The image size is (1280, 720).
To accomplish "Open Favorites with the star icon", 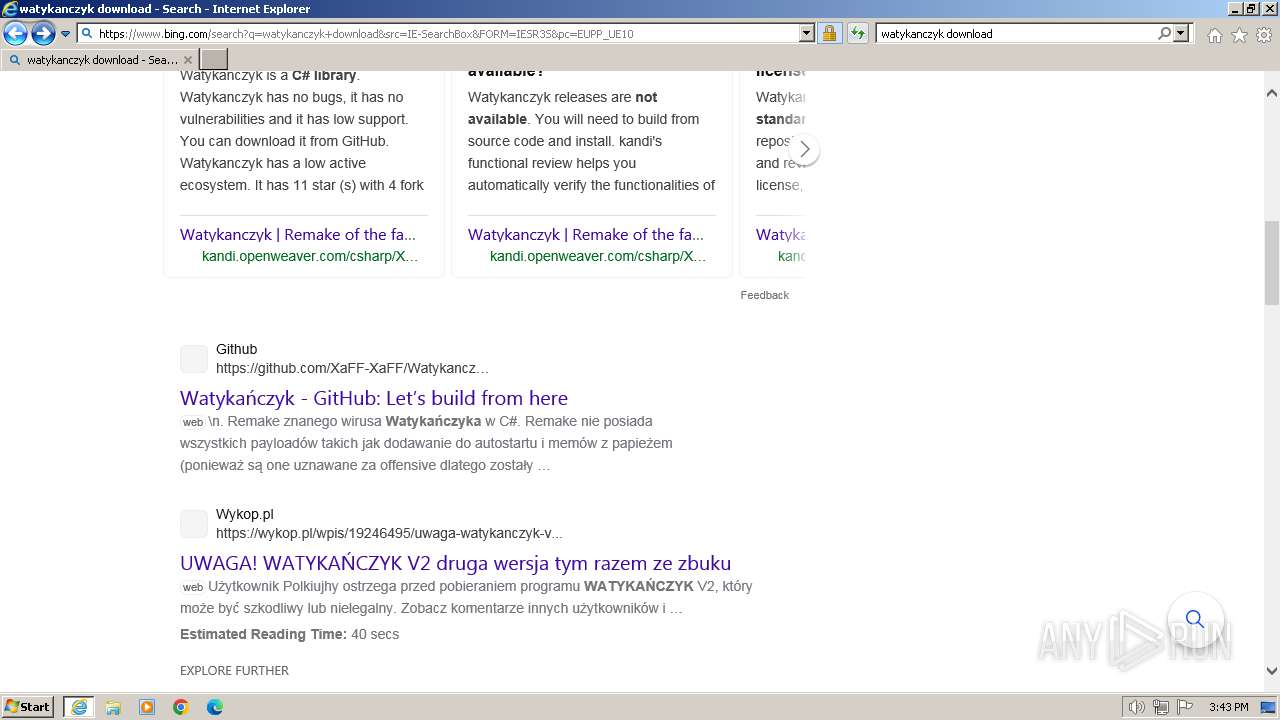I will pyautogui.click(x=1239, y=35).
